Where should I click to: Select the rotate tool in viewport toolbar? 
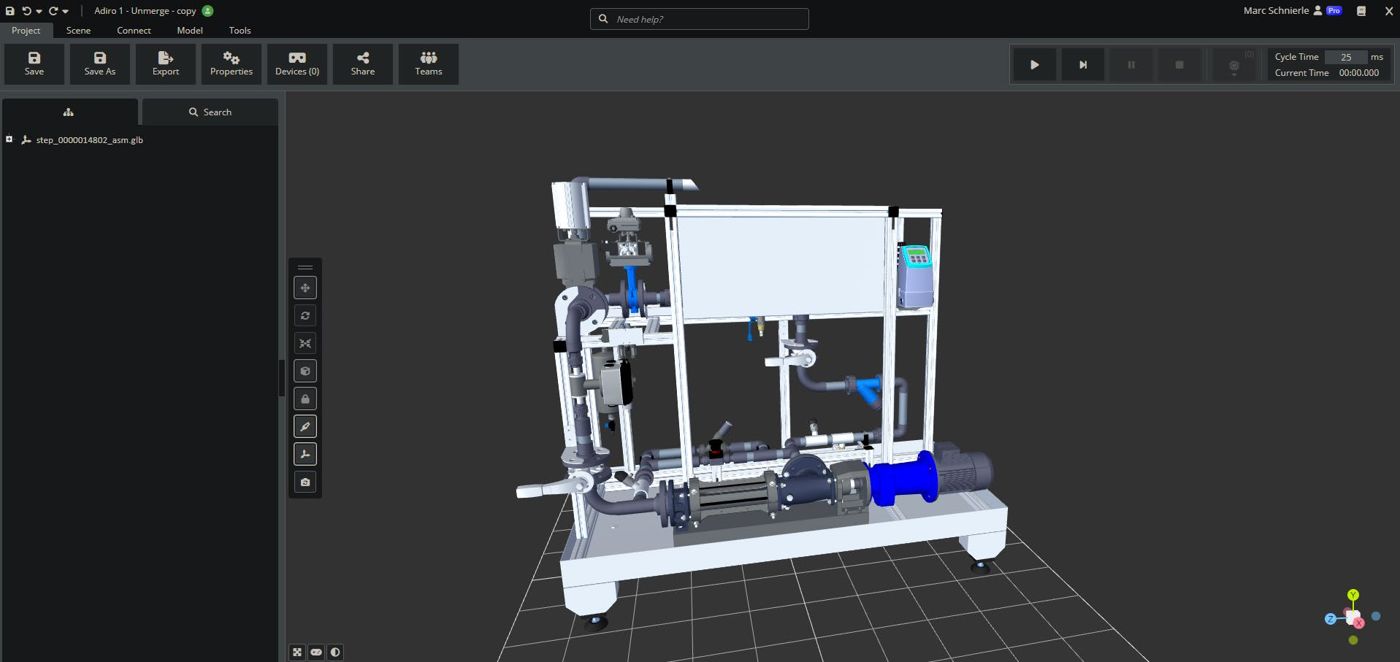click(x=305, y=315)
